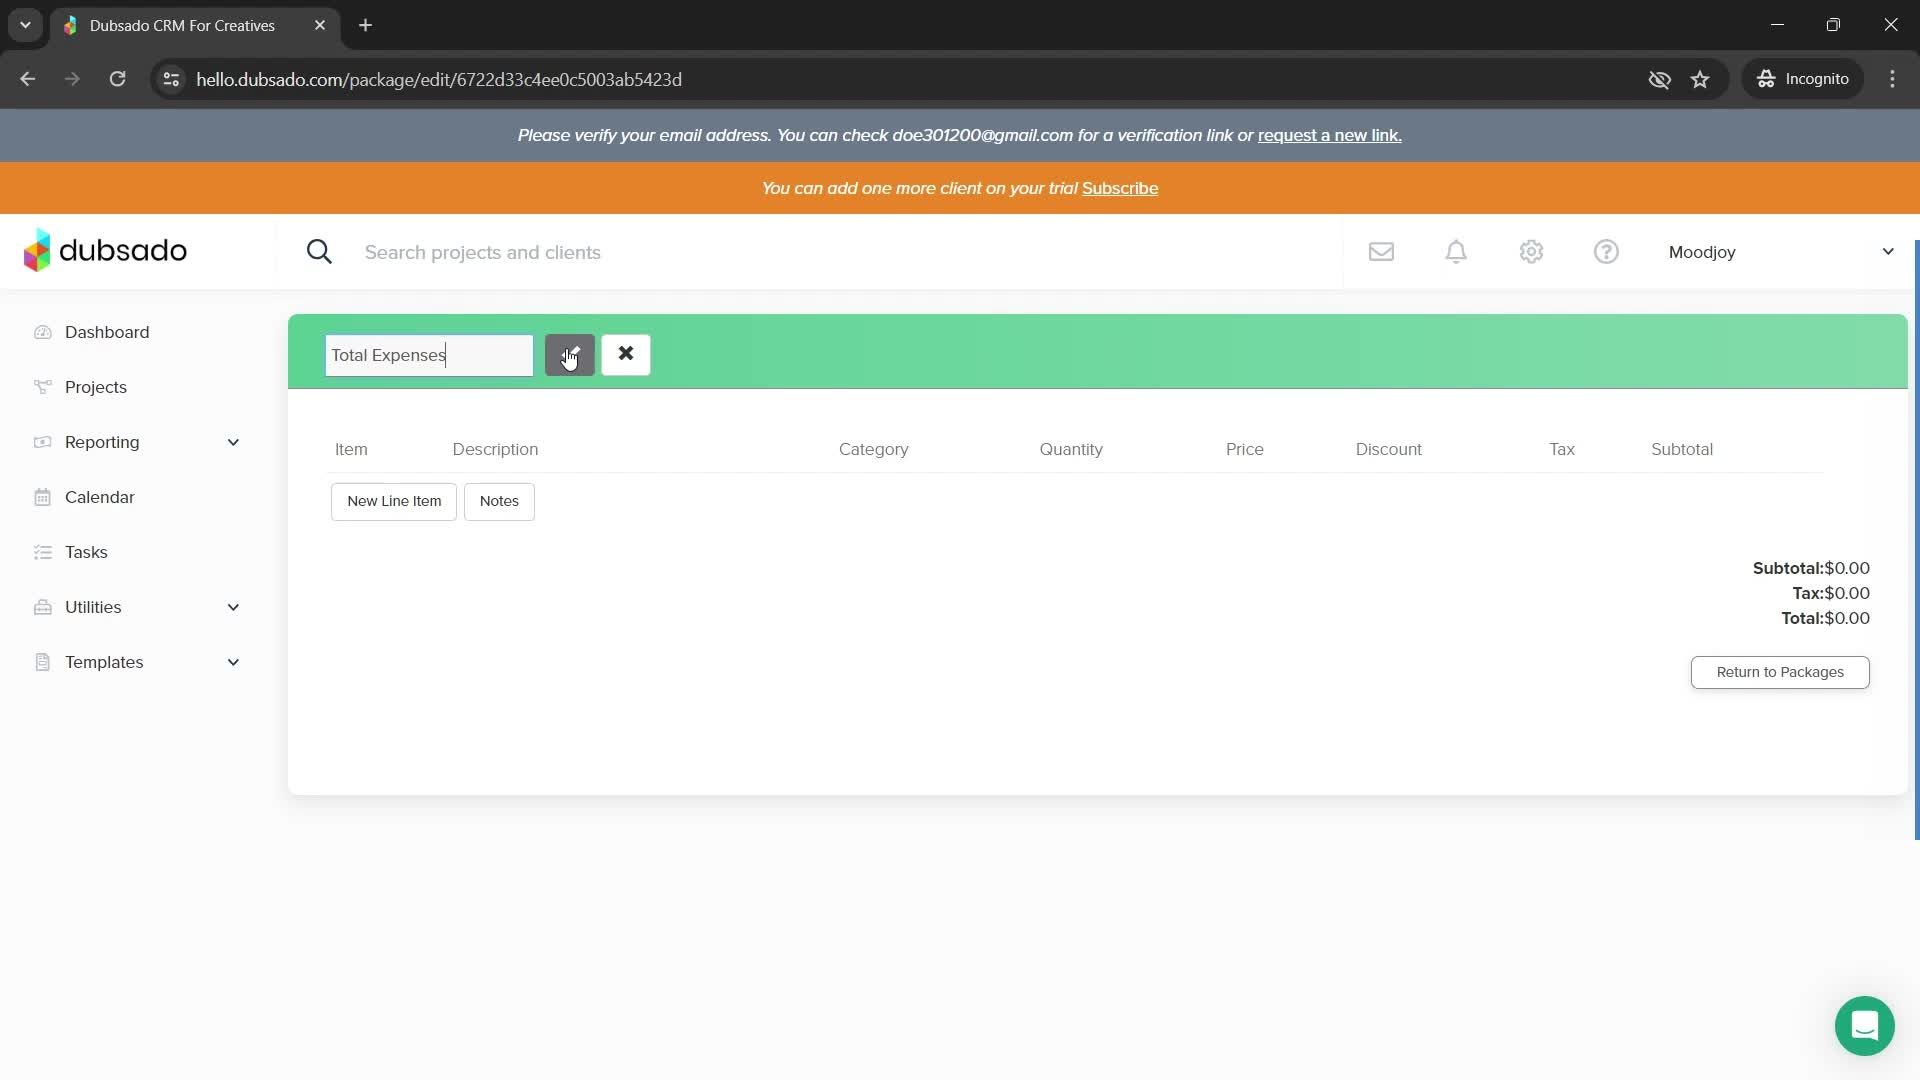This screenshot has height=1080, width=1920.
Task: Confirm package name with the save icon button
Action: pyautogui.click(x=569, y=355)
